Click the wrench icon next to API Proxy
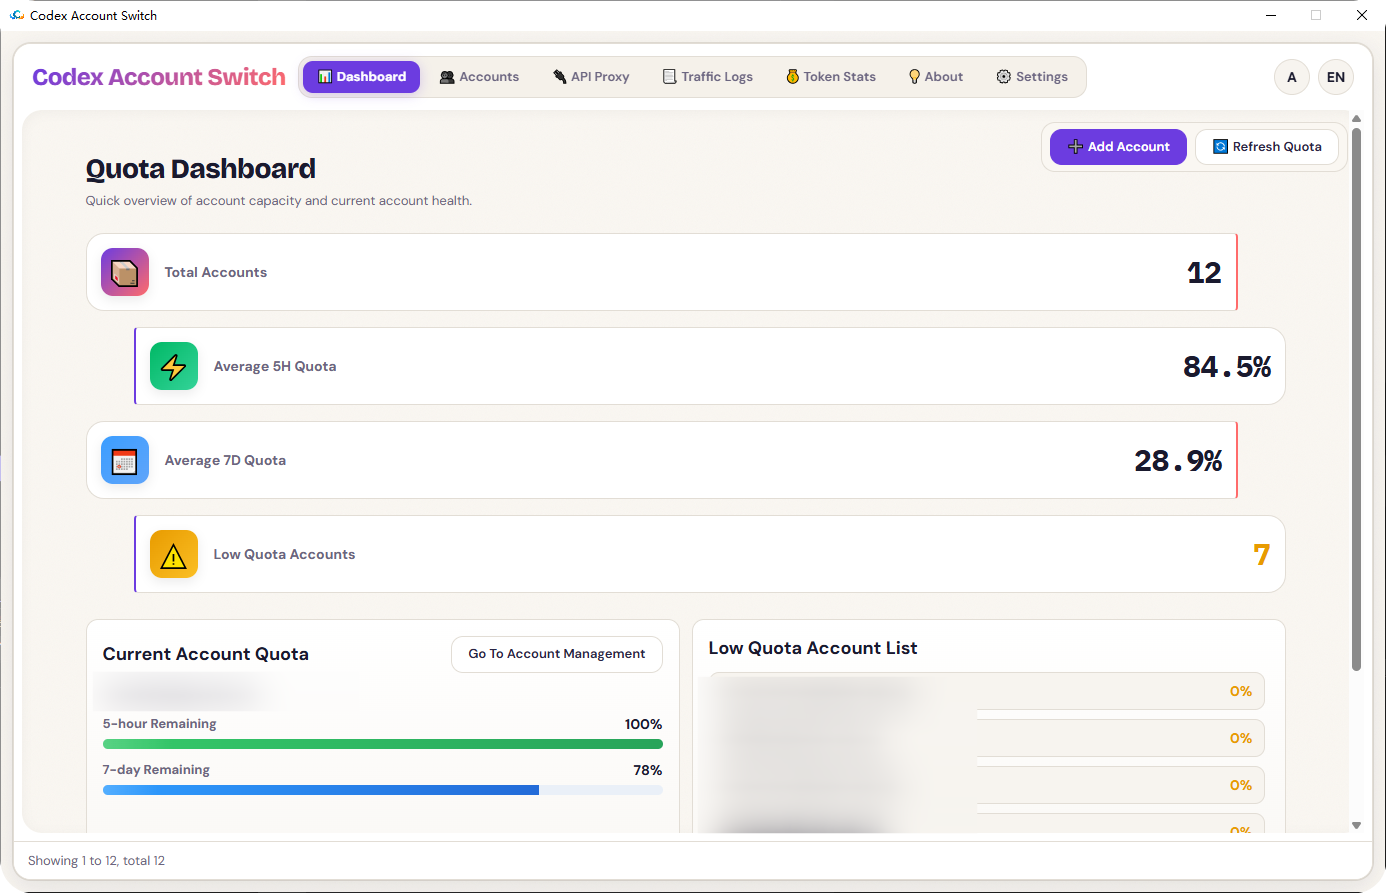This screenshot has height=893, width=1386. coord(558,76)
